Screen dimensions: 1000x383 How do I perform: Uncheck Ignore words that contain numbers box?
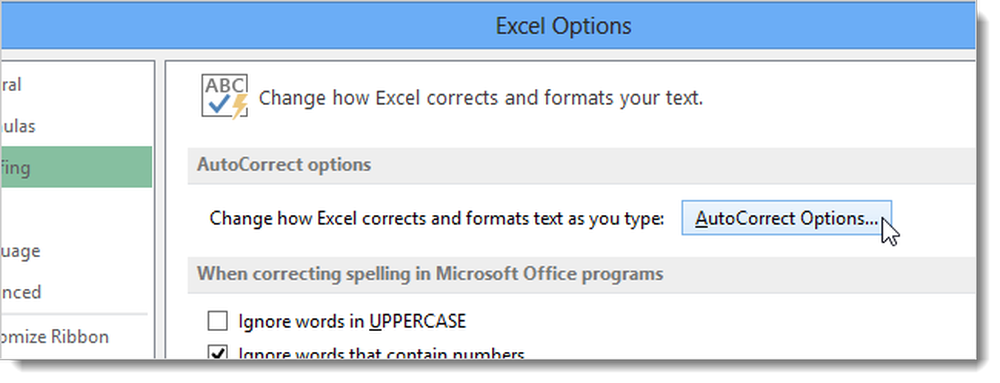tap(218, 352)
